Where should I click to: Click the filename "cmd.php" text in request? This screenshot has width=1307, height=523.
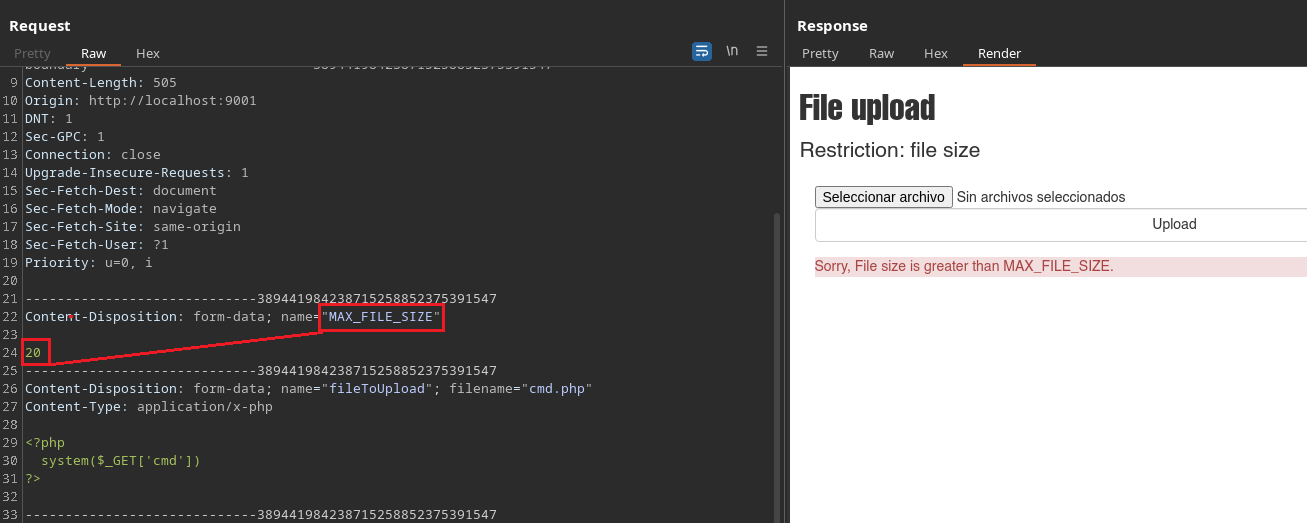556,389
